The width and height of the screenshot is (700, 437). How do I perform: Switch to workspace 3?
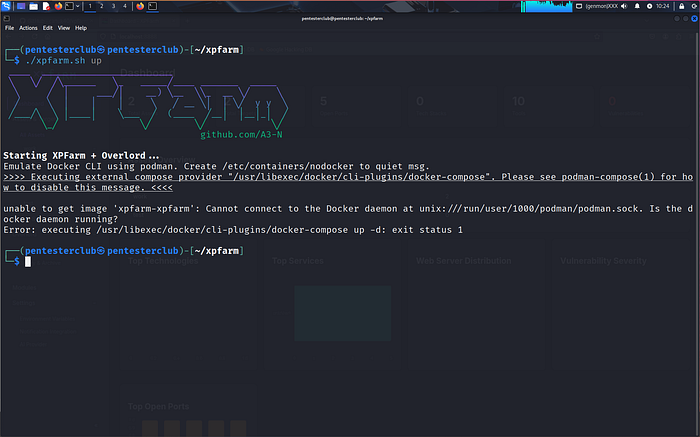click(x=113, y=6)
